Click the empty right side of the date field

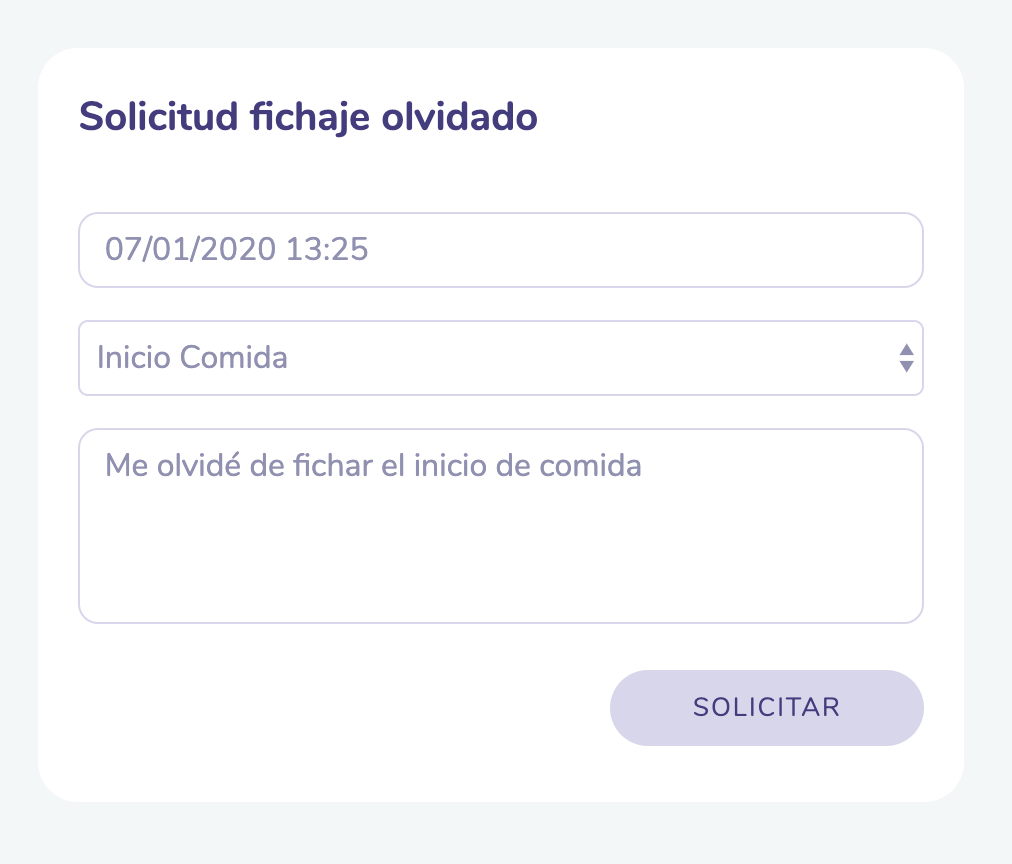(x=700, y=250)
